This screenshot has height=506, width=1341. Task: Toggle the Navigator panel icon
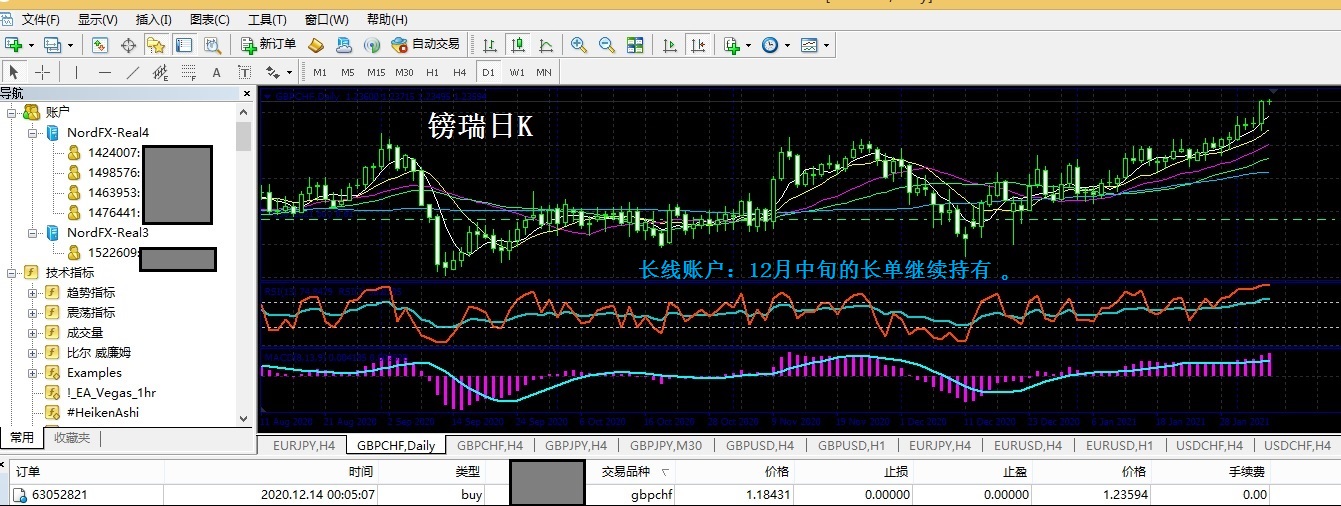[x=156, y=45]
